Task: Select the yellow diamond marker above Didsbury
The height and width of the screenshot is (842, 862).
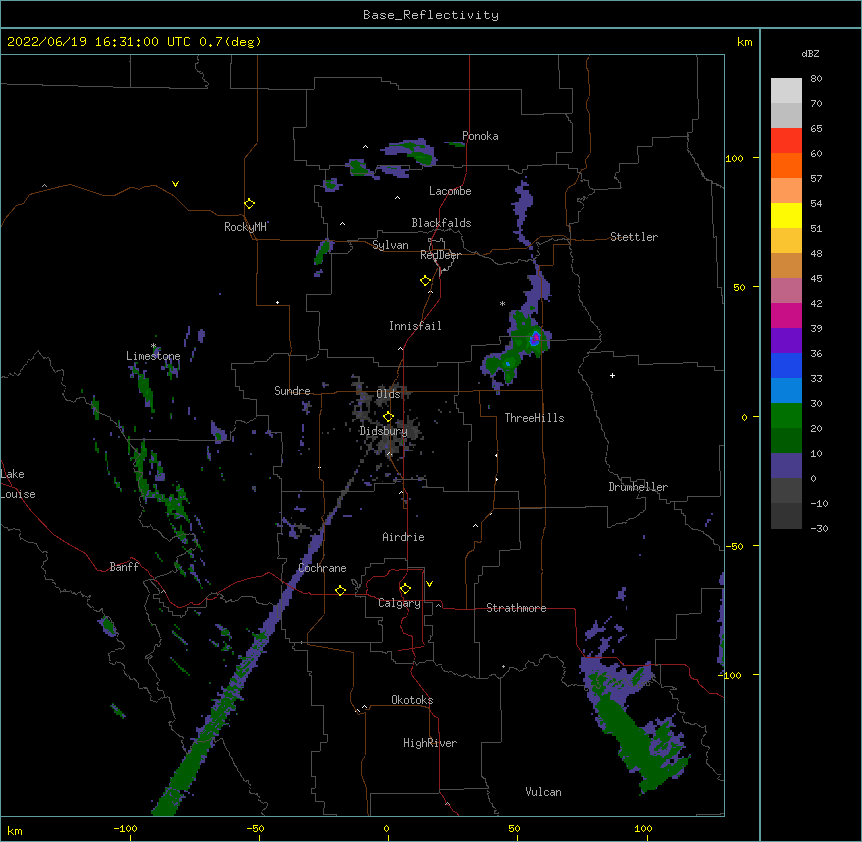Action: tap(388, 417)
